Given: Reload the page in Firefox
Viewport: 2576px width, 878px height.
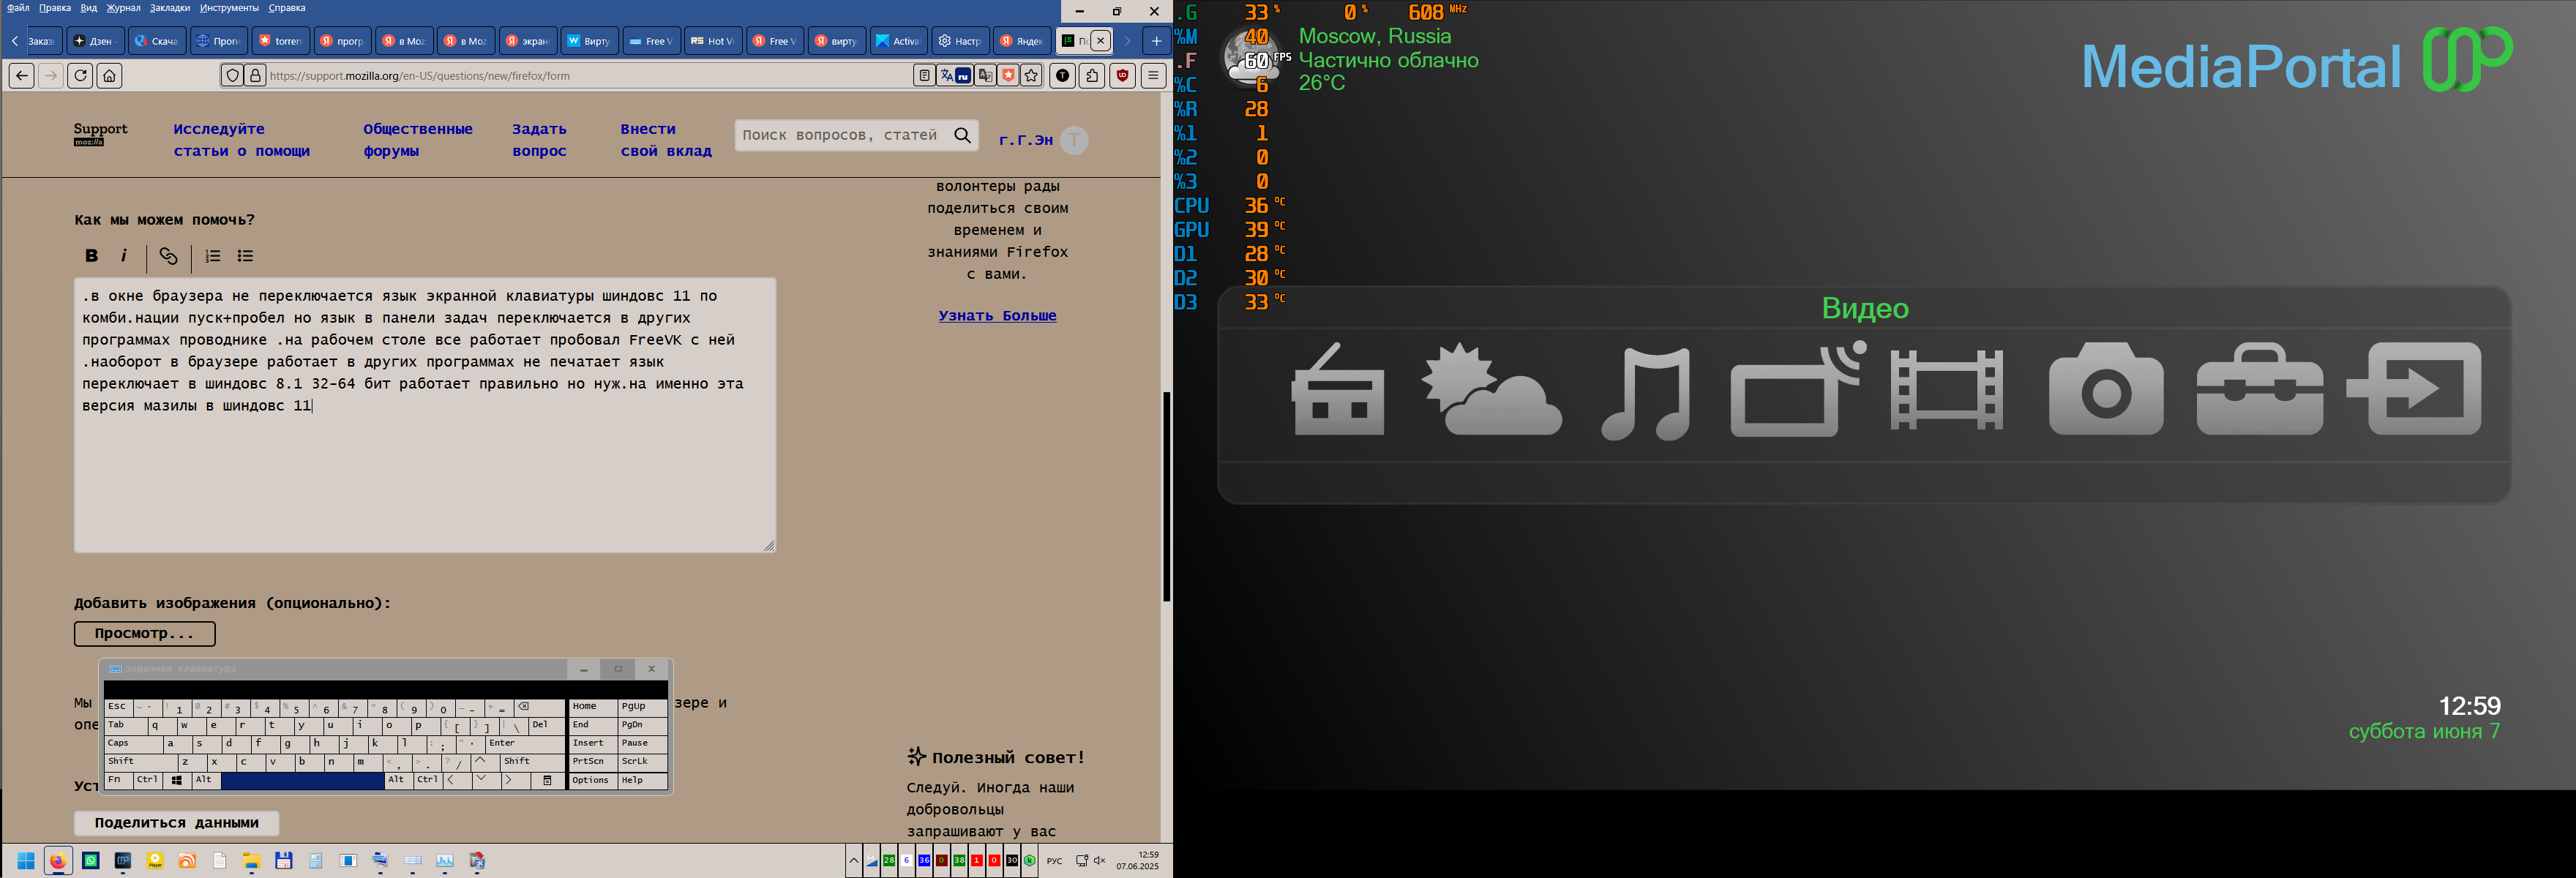Looking at the screenshot, I should pyautogui.click(x=81, y=75).
